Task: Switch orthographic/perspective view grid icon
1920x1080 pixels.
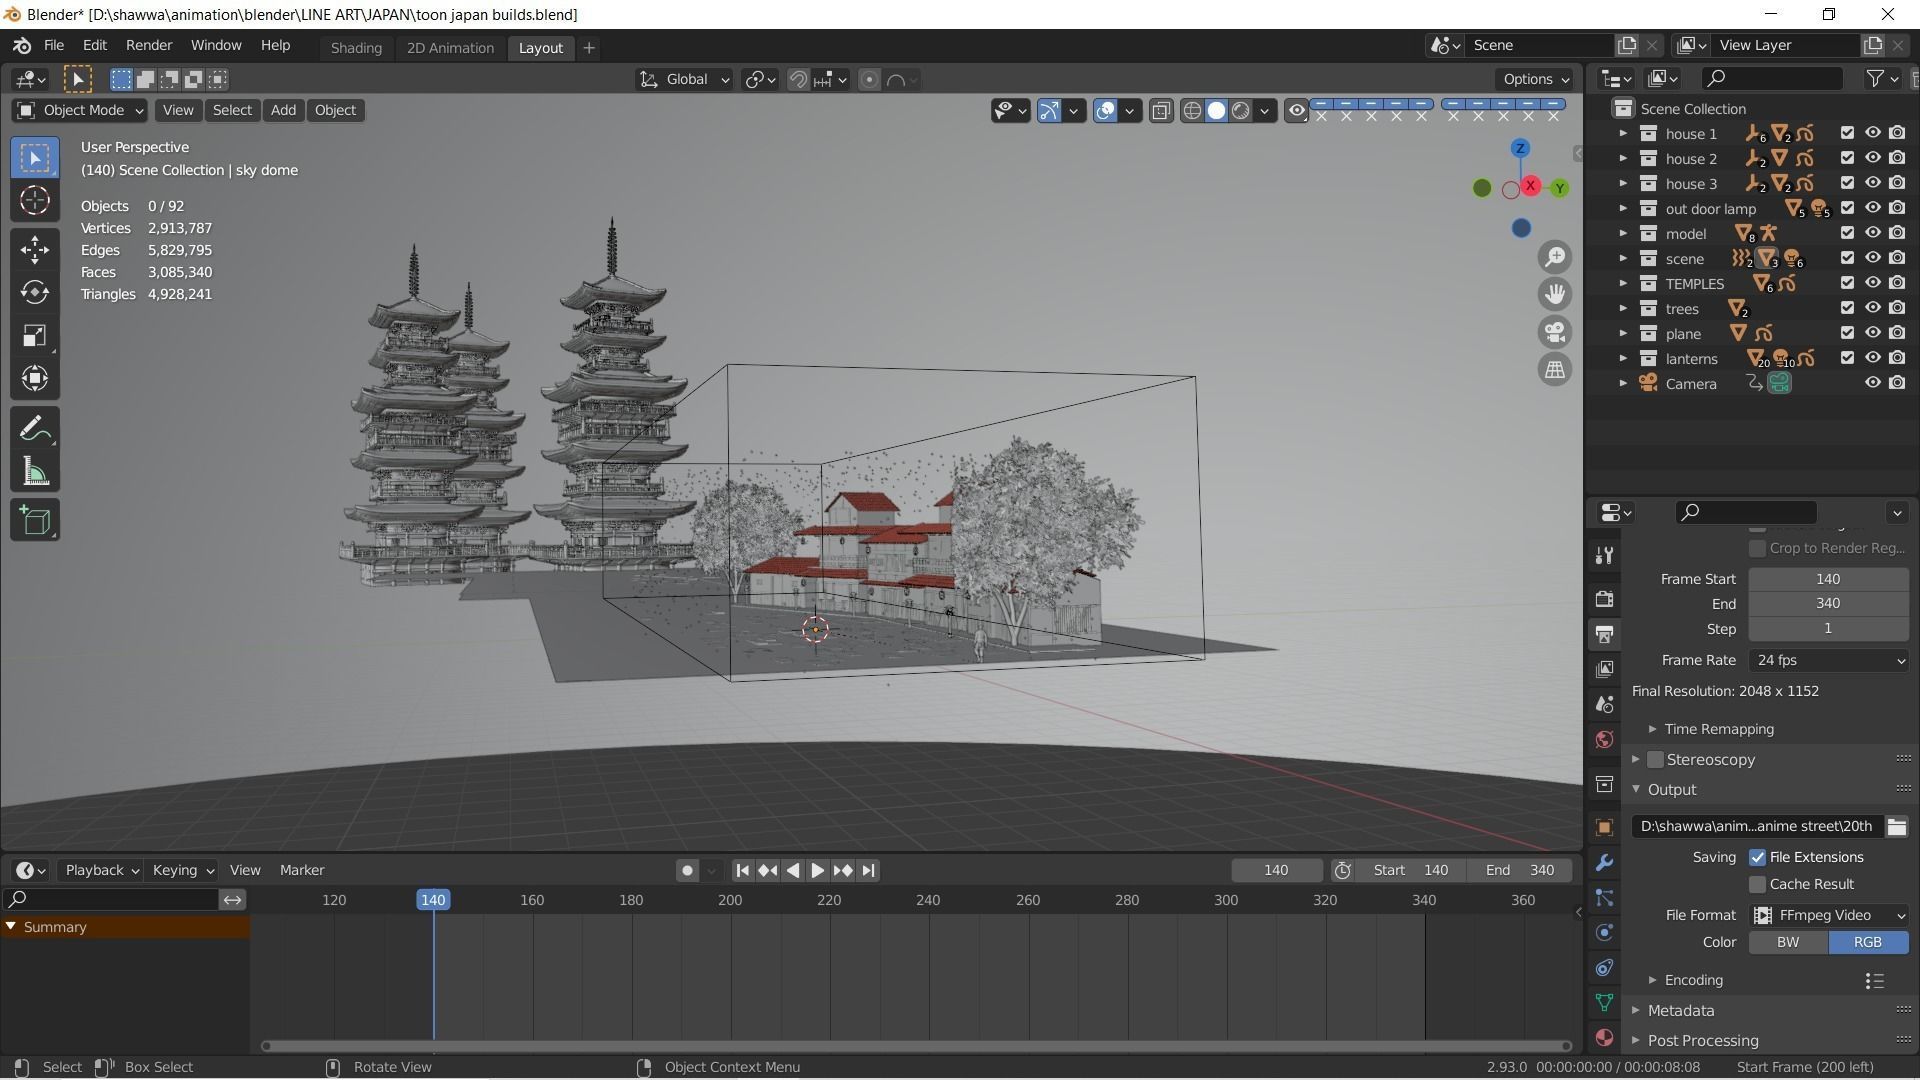Action: click(1555, 370)
